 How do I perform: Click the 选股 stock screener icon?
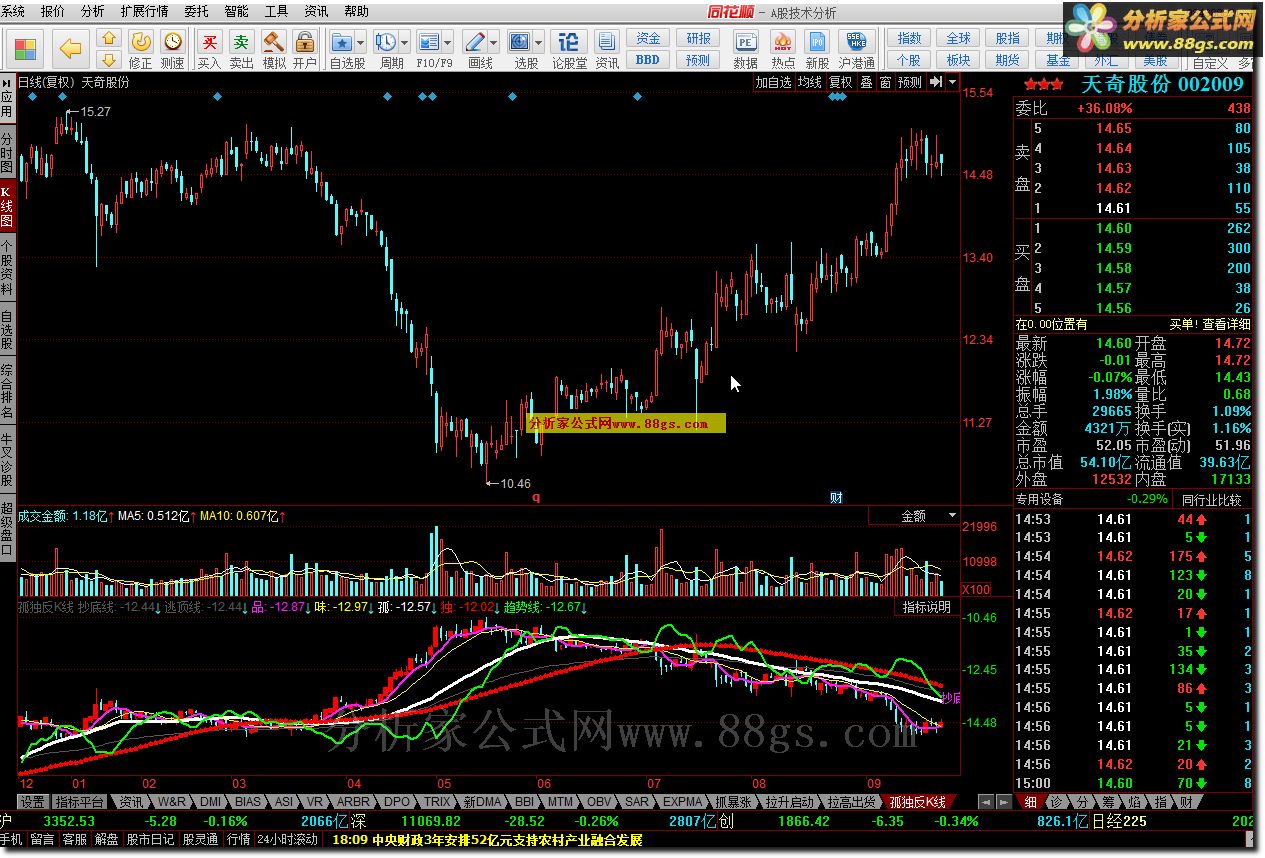[519, 42]
